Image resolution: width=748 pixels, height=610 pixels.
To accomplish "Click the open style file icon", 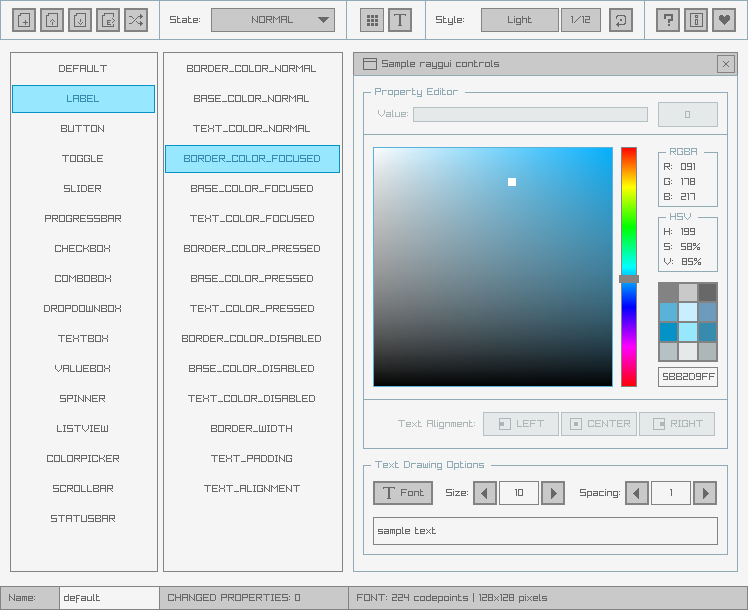I will (52, 20).
